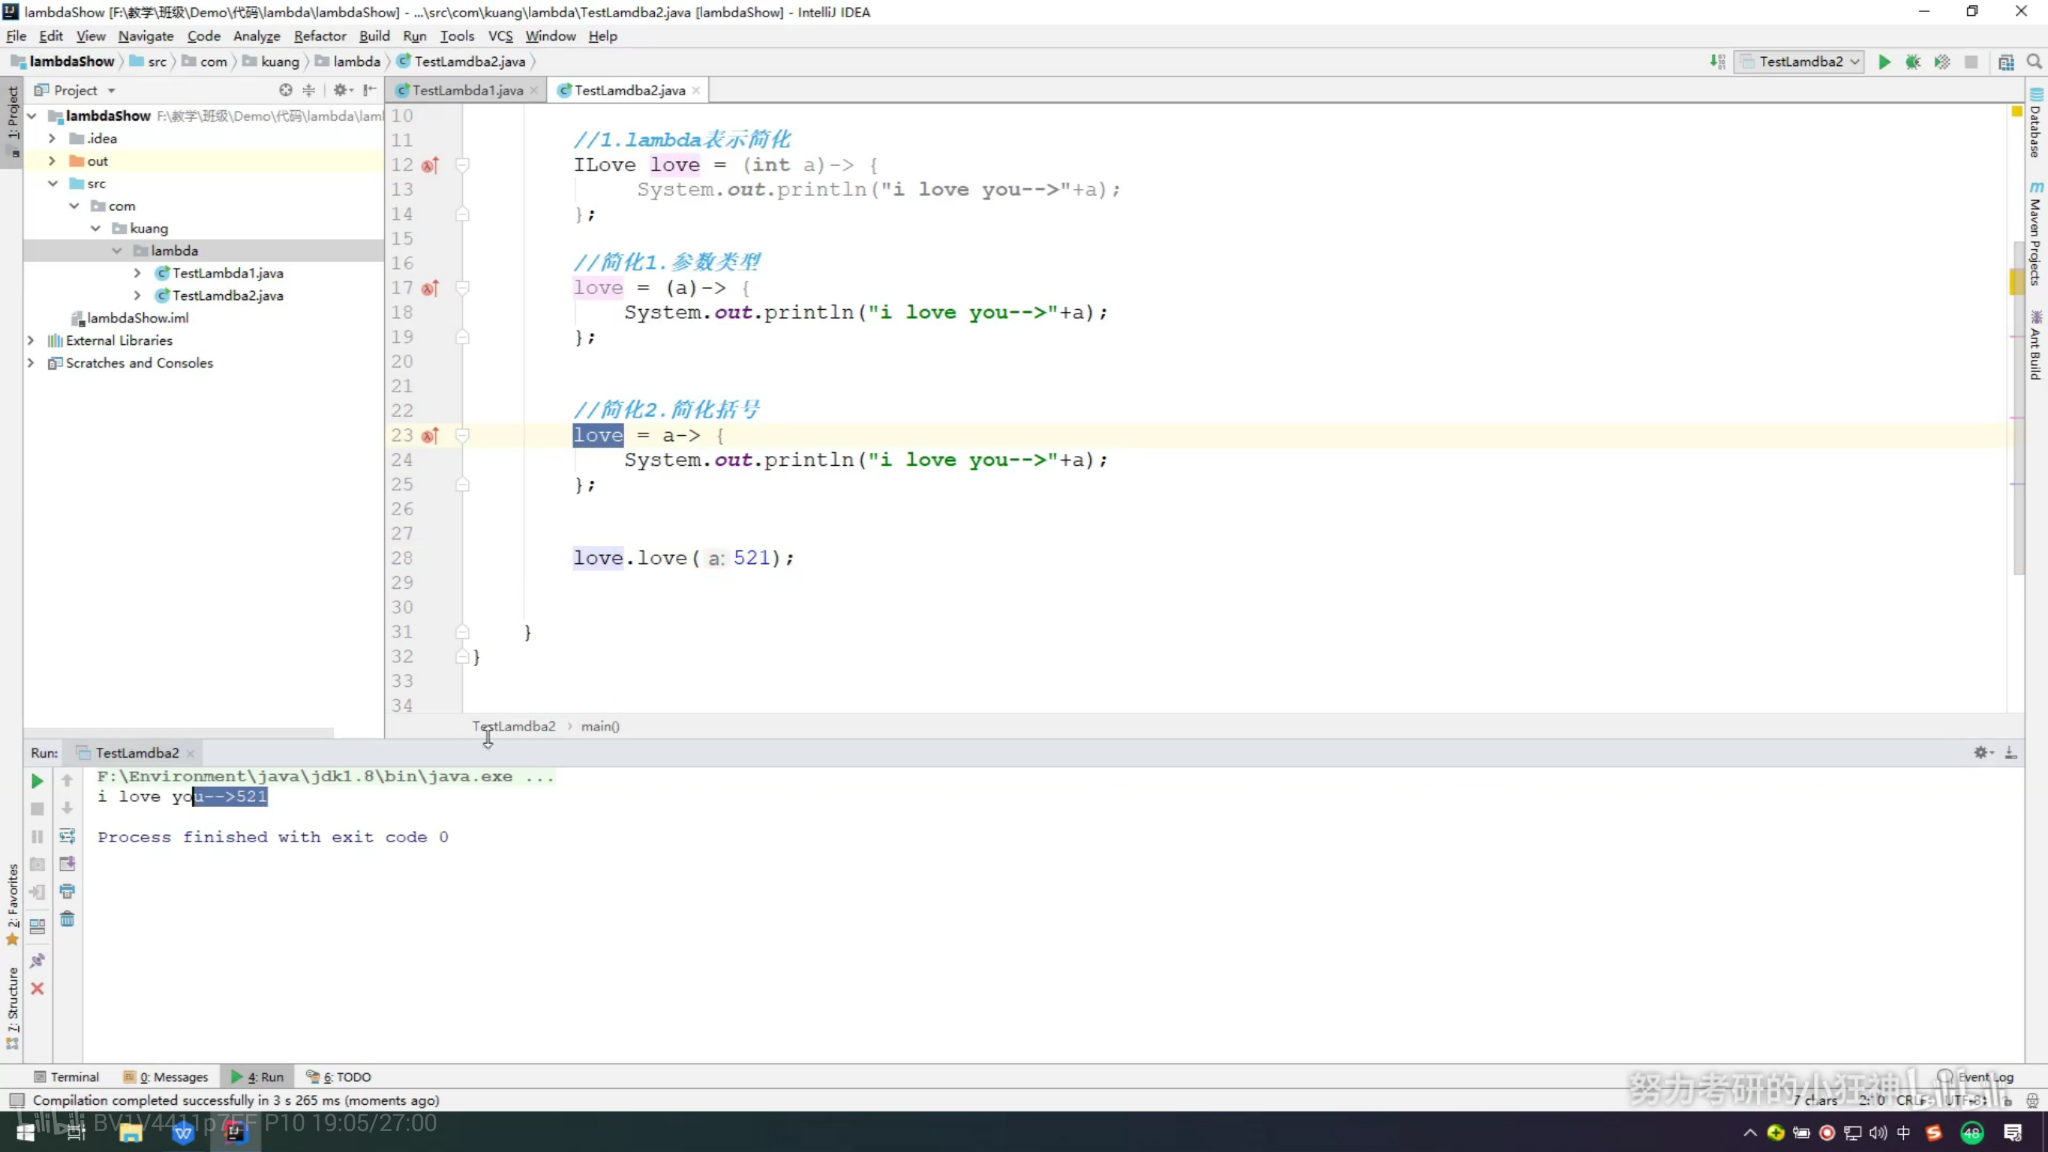The width and height of the screenshot is (2048, 1152).
Task: Start debugging with the bug icon
Action: pyautogui.click(x=1913, y=62)
